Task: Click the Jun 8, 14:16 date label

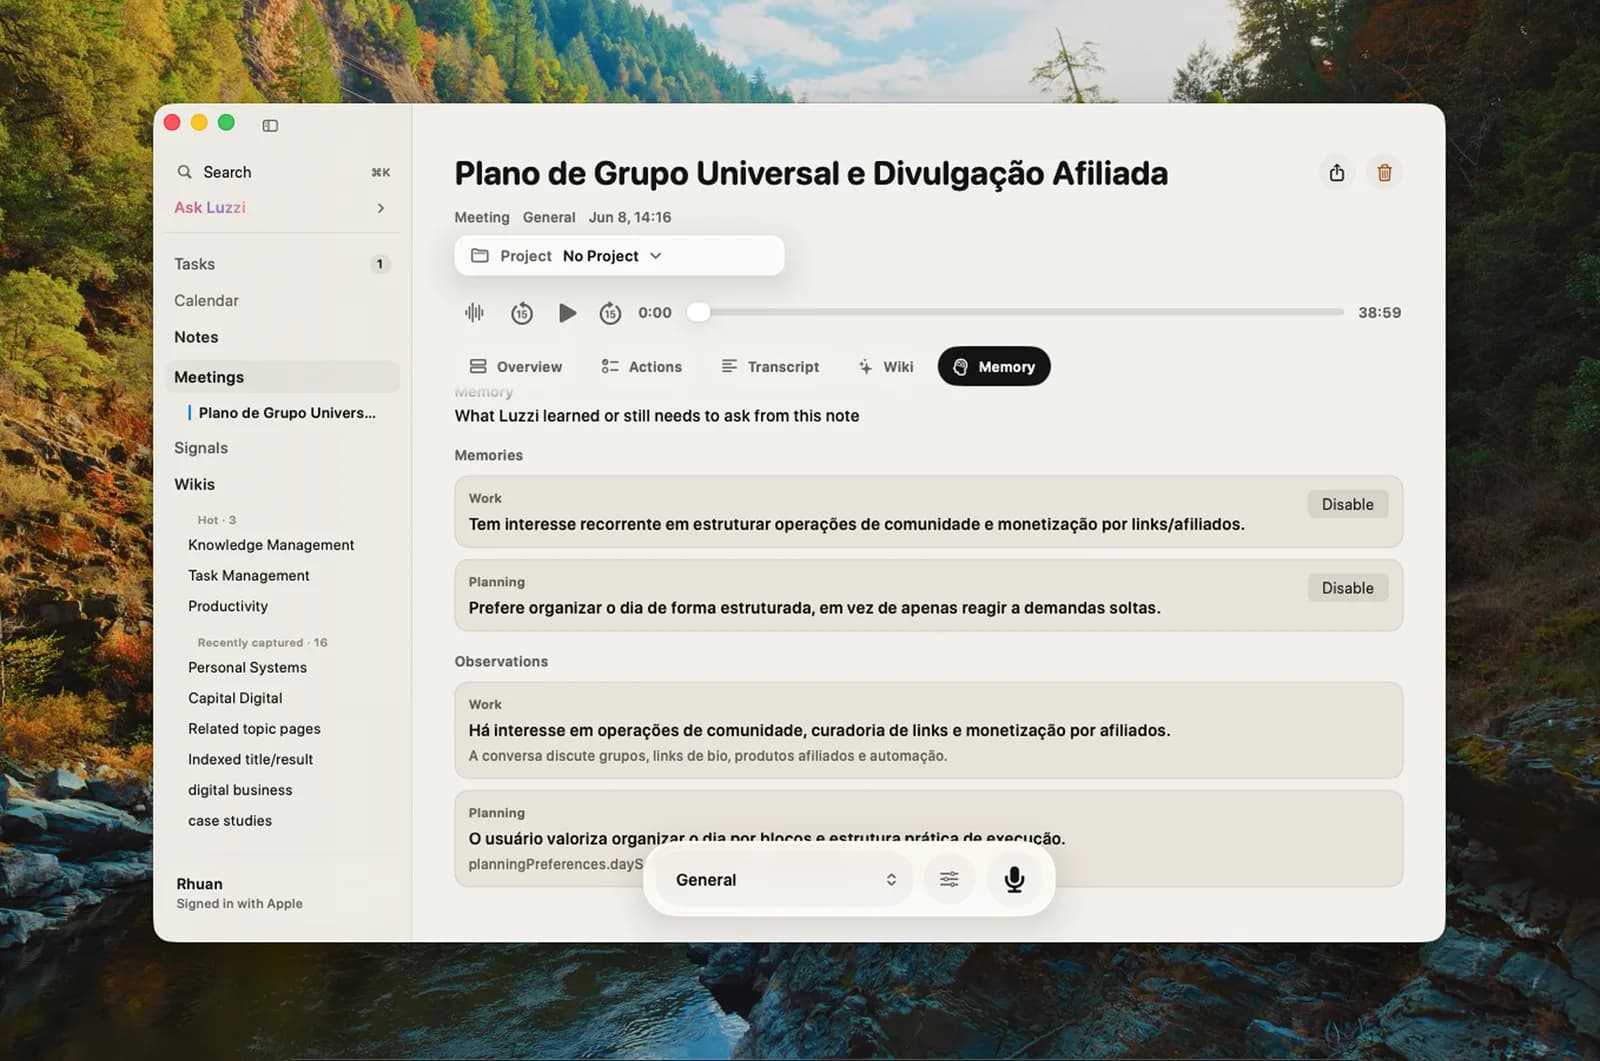Action: click(630, 217)
